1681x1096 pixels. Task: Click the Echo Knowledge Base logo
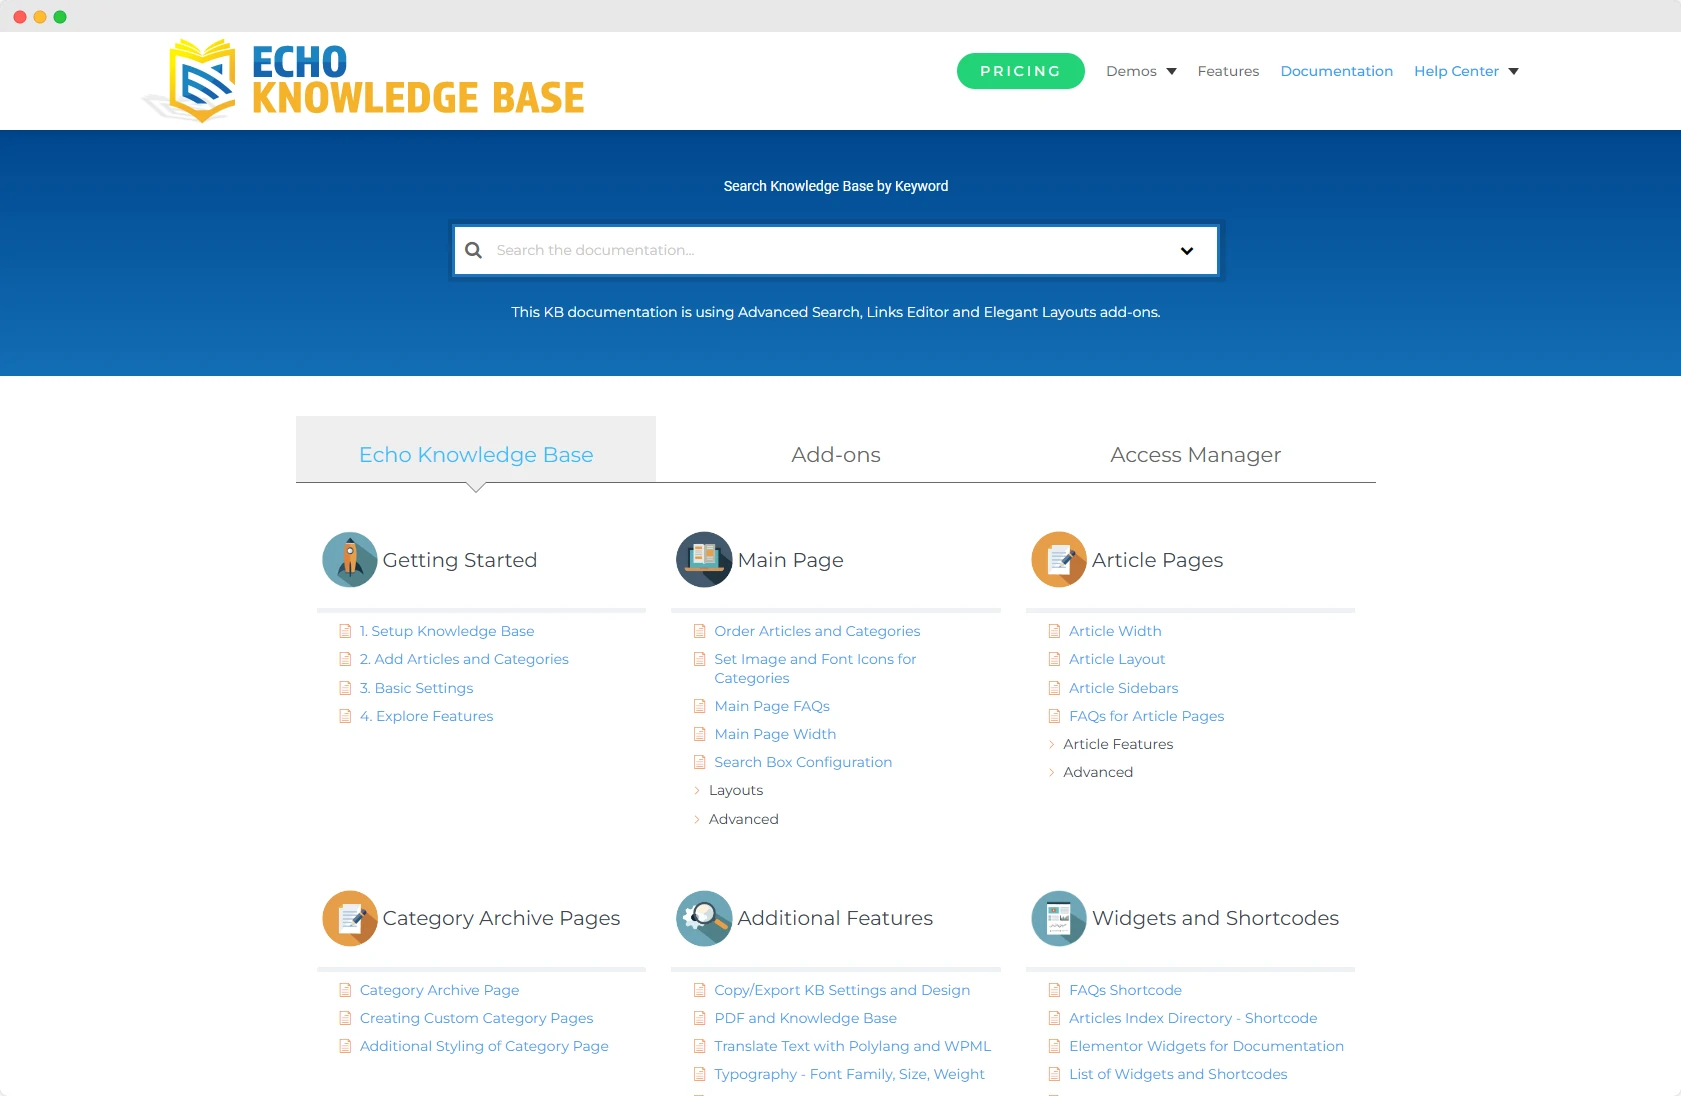[x=365, y=80]
